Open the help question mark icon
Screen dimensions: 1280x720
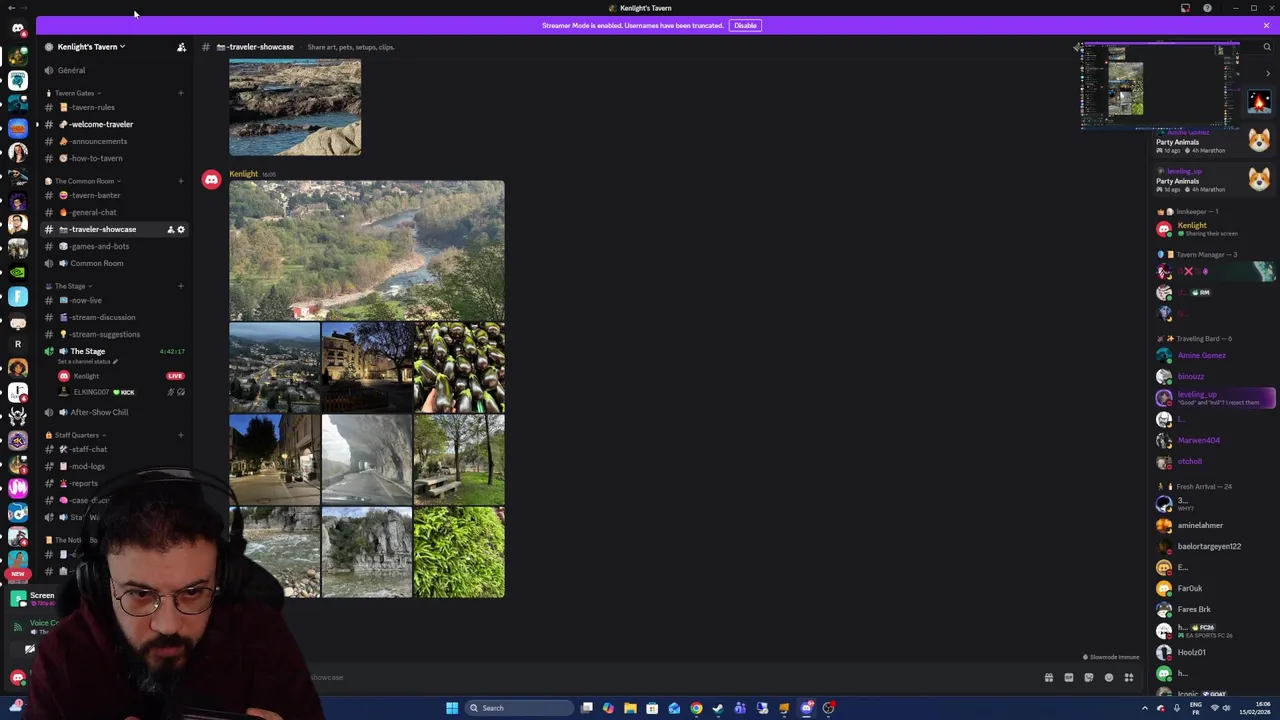[1207, 8]
